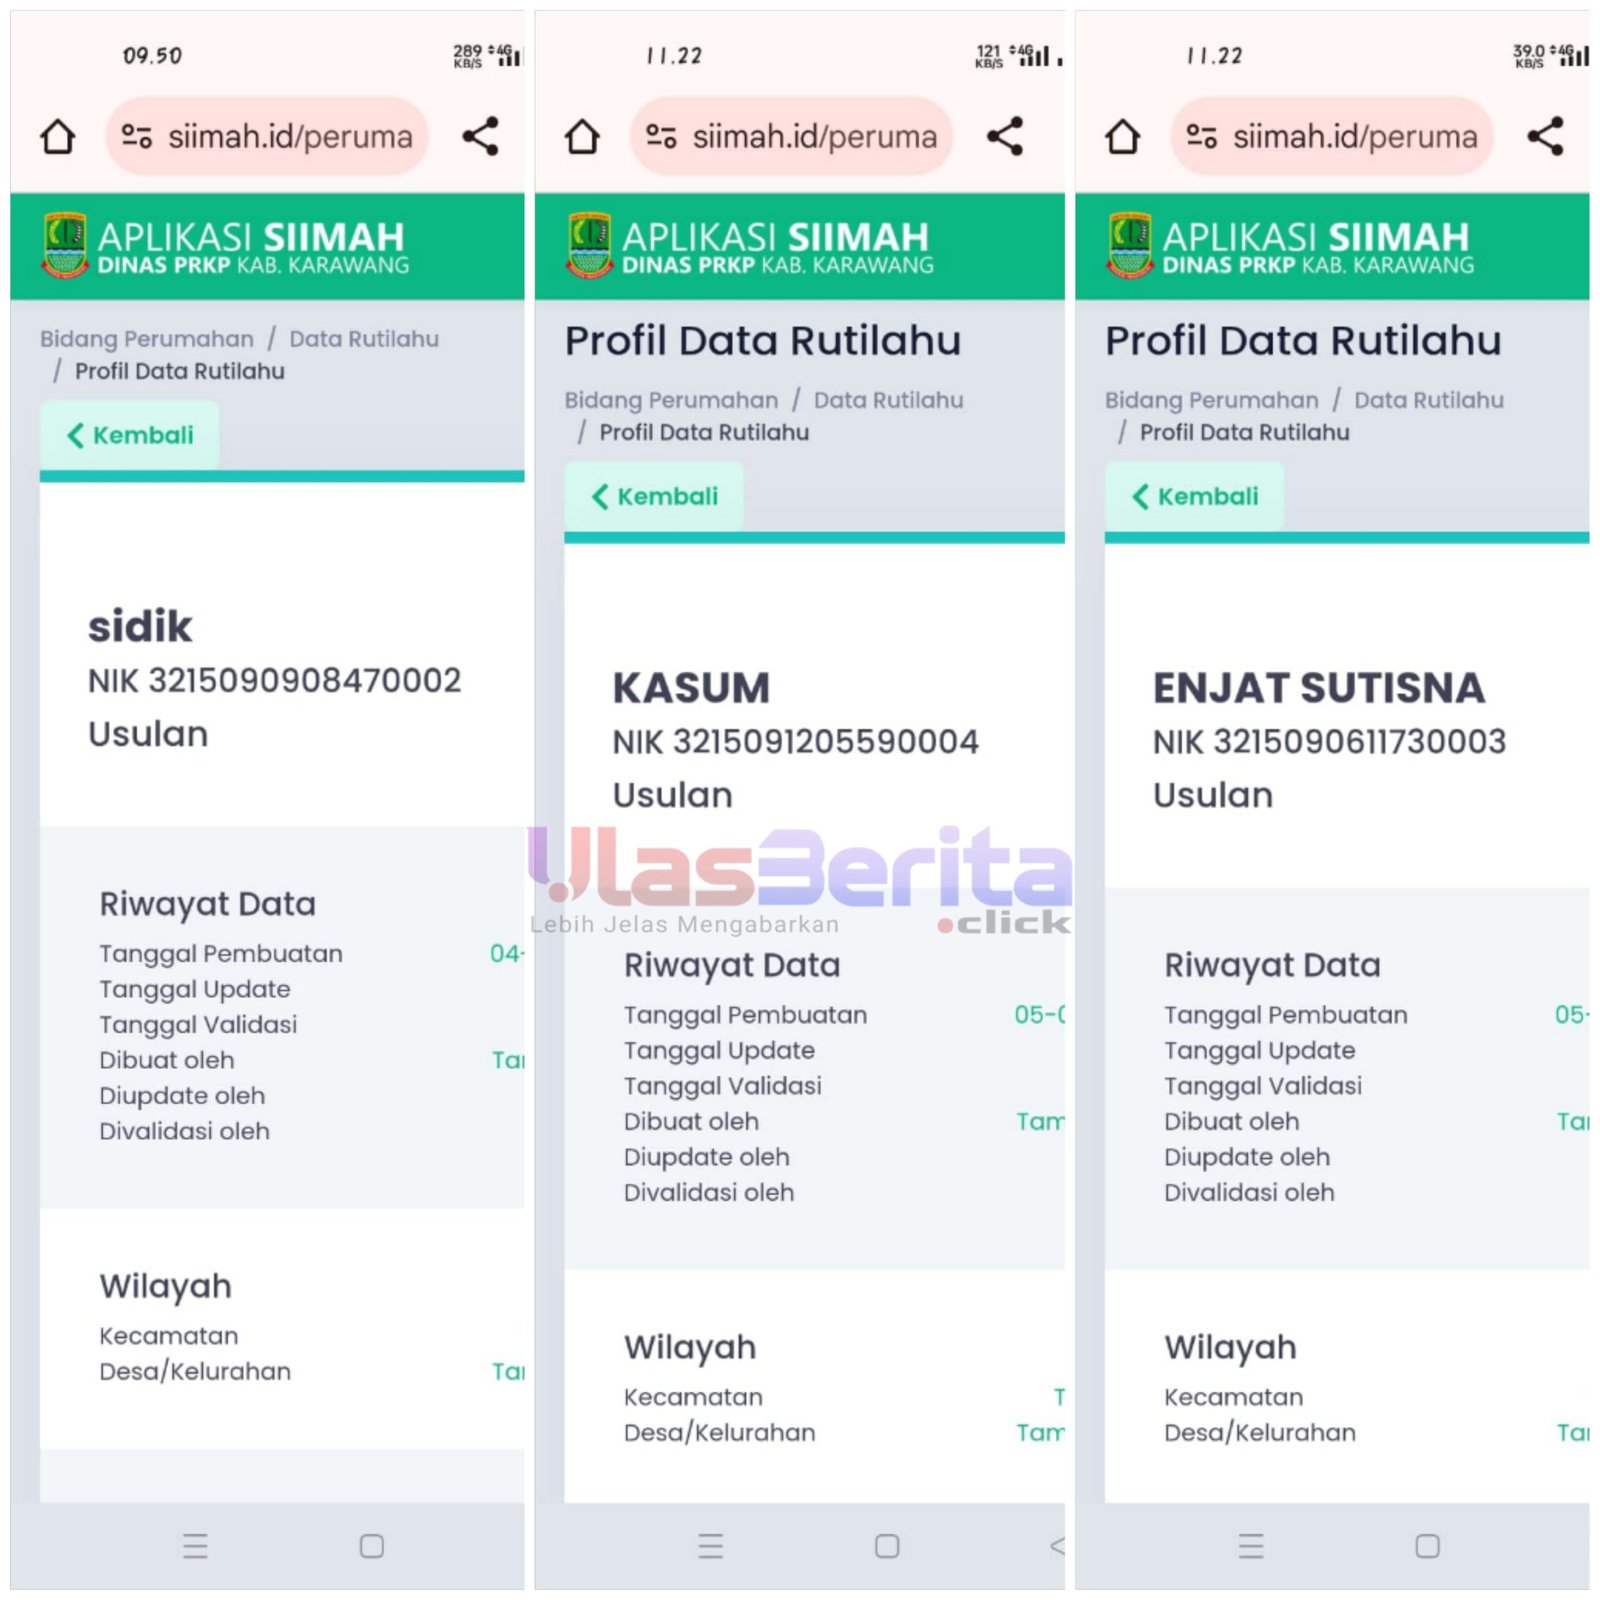Tap home icon in right browser screenshot
This screenshot has height=1600, width=1600.
pos(1122,136)
